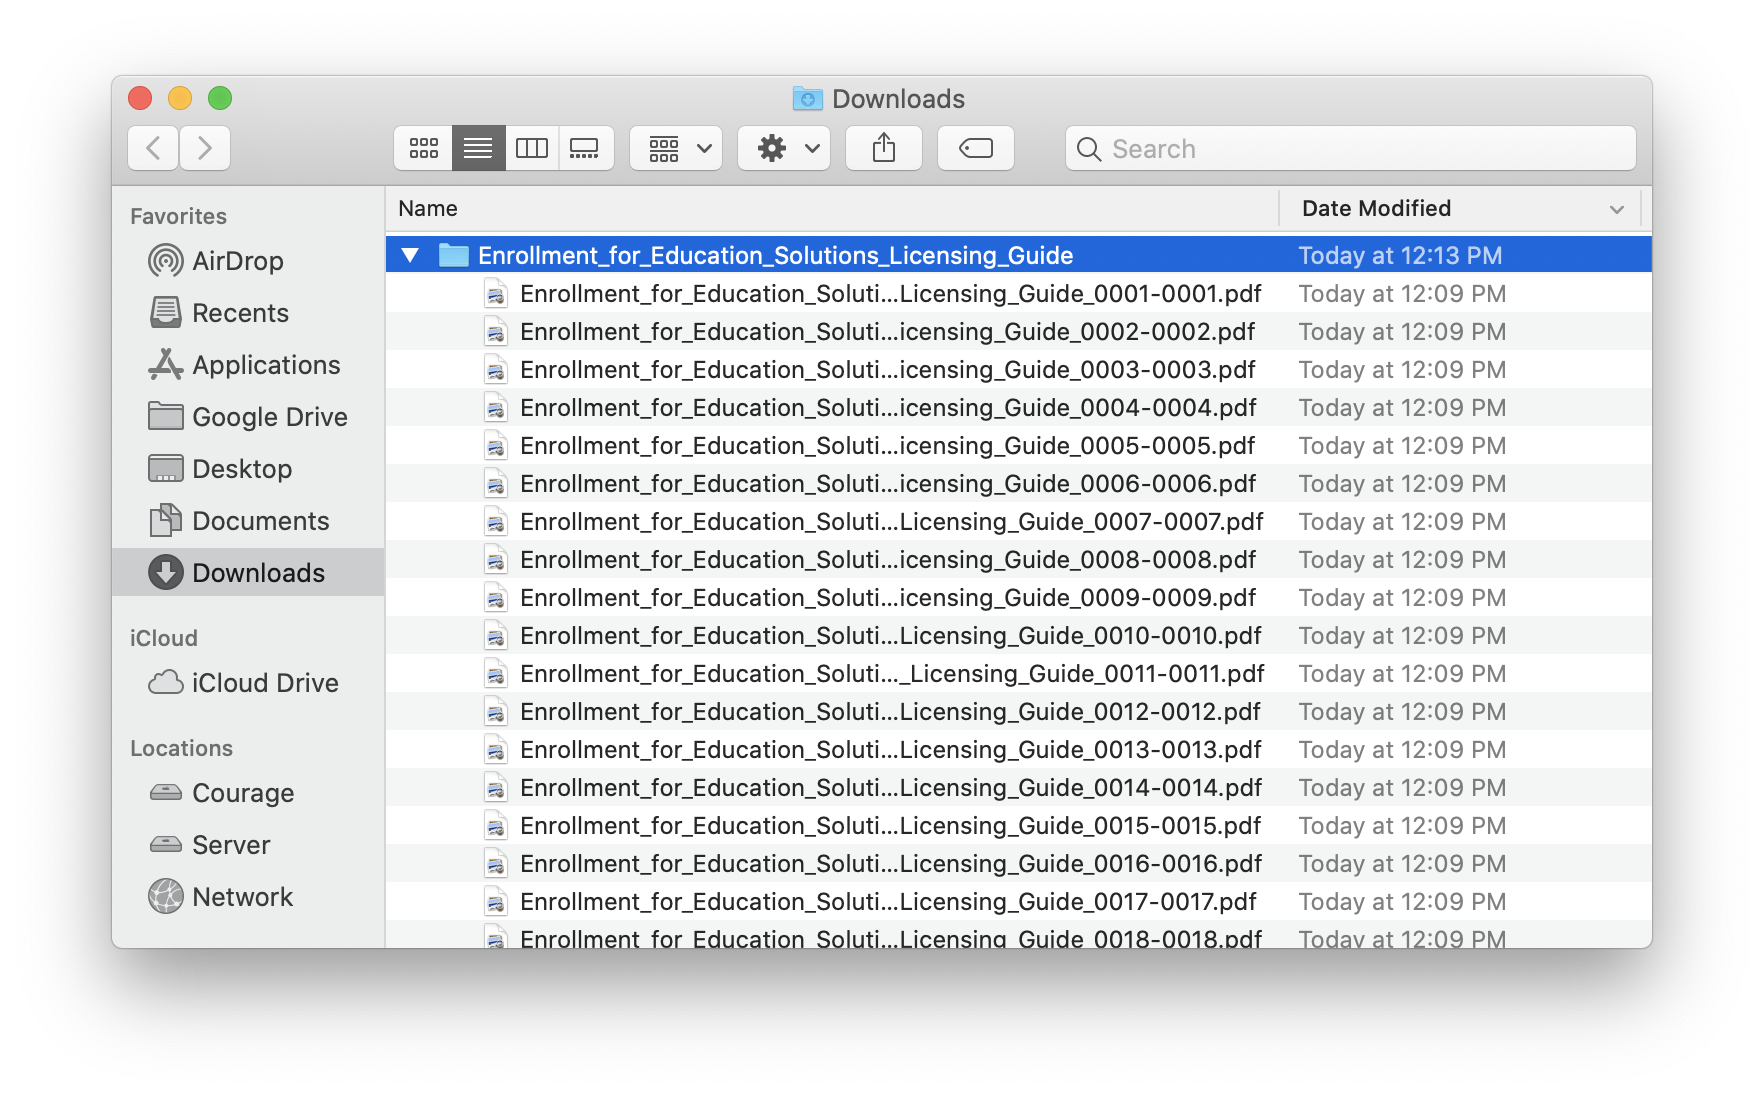Image resolution: width=1764 pixels, height=1096 pixels.
Task: Click the PDF icon of the 0001-0001 file
Action: coord(496,294)
